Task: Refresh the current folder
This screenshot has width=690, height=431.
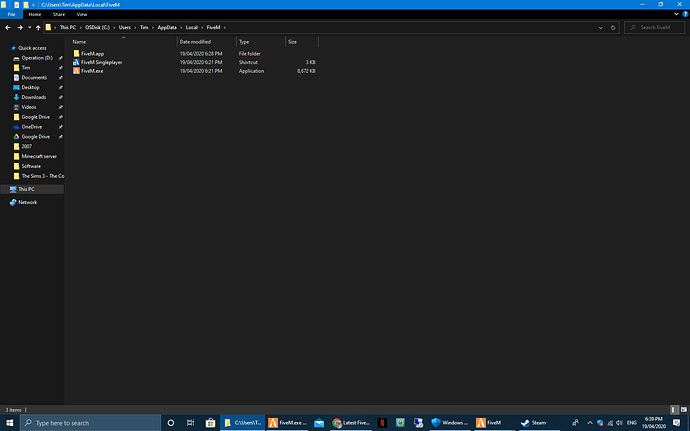Action: point(613,27)
